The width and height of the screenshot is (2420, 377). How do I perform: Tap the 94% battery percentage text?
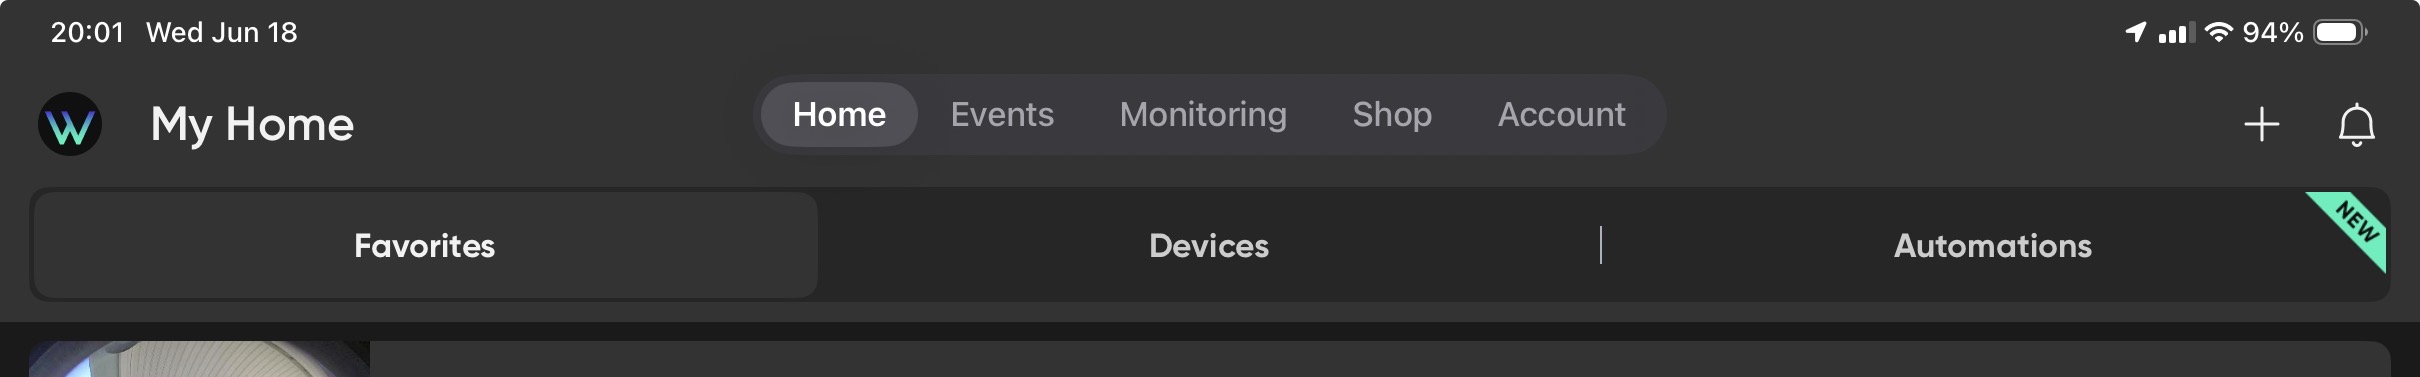click(2273, 32)
